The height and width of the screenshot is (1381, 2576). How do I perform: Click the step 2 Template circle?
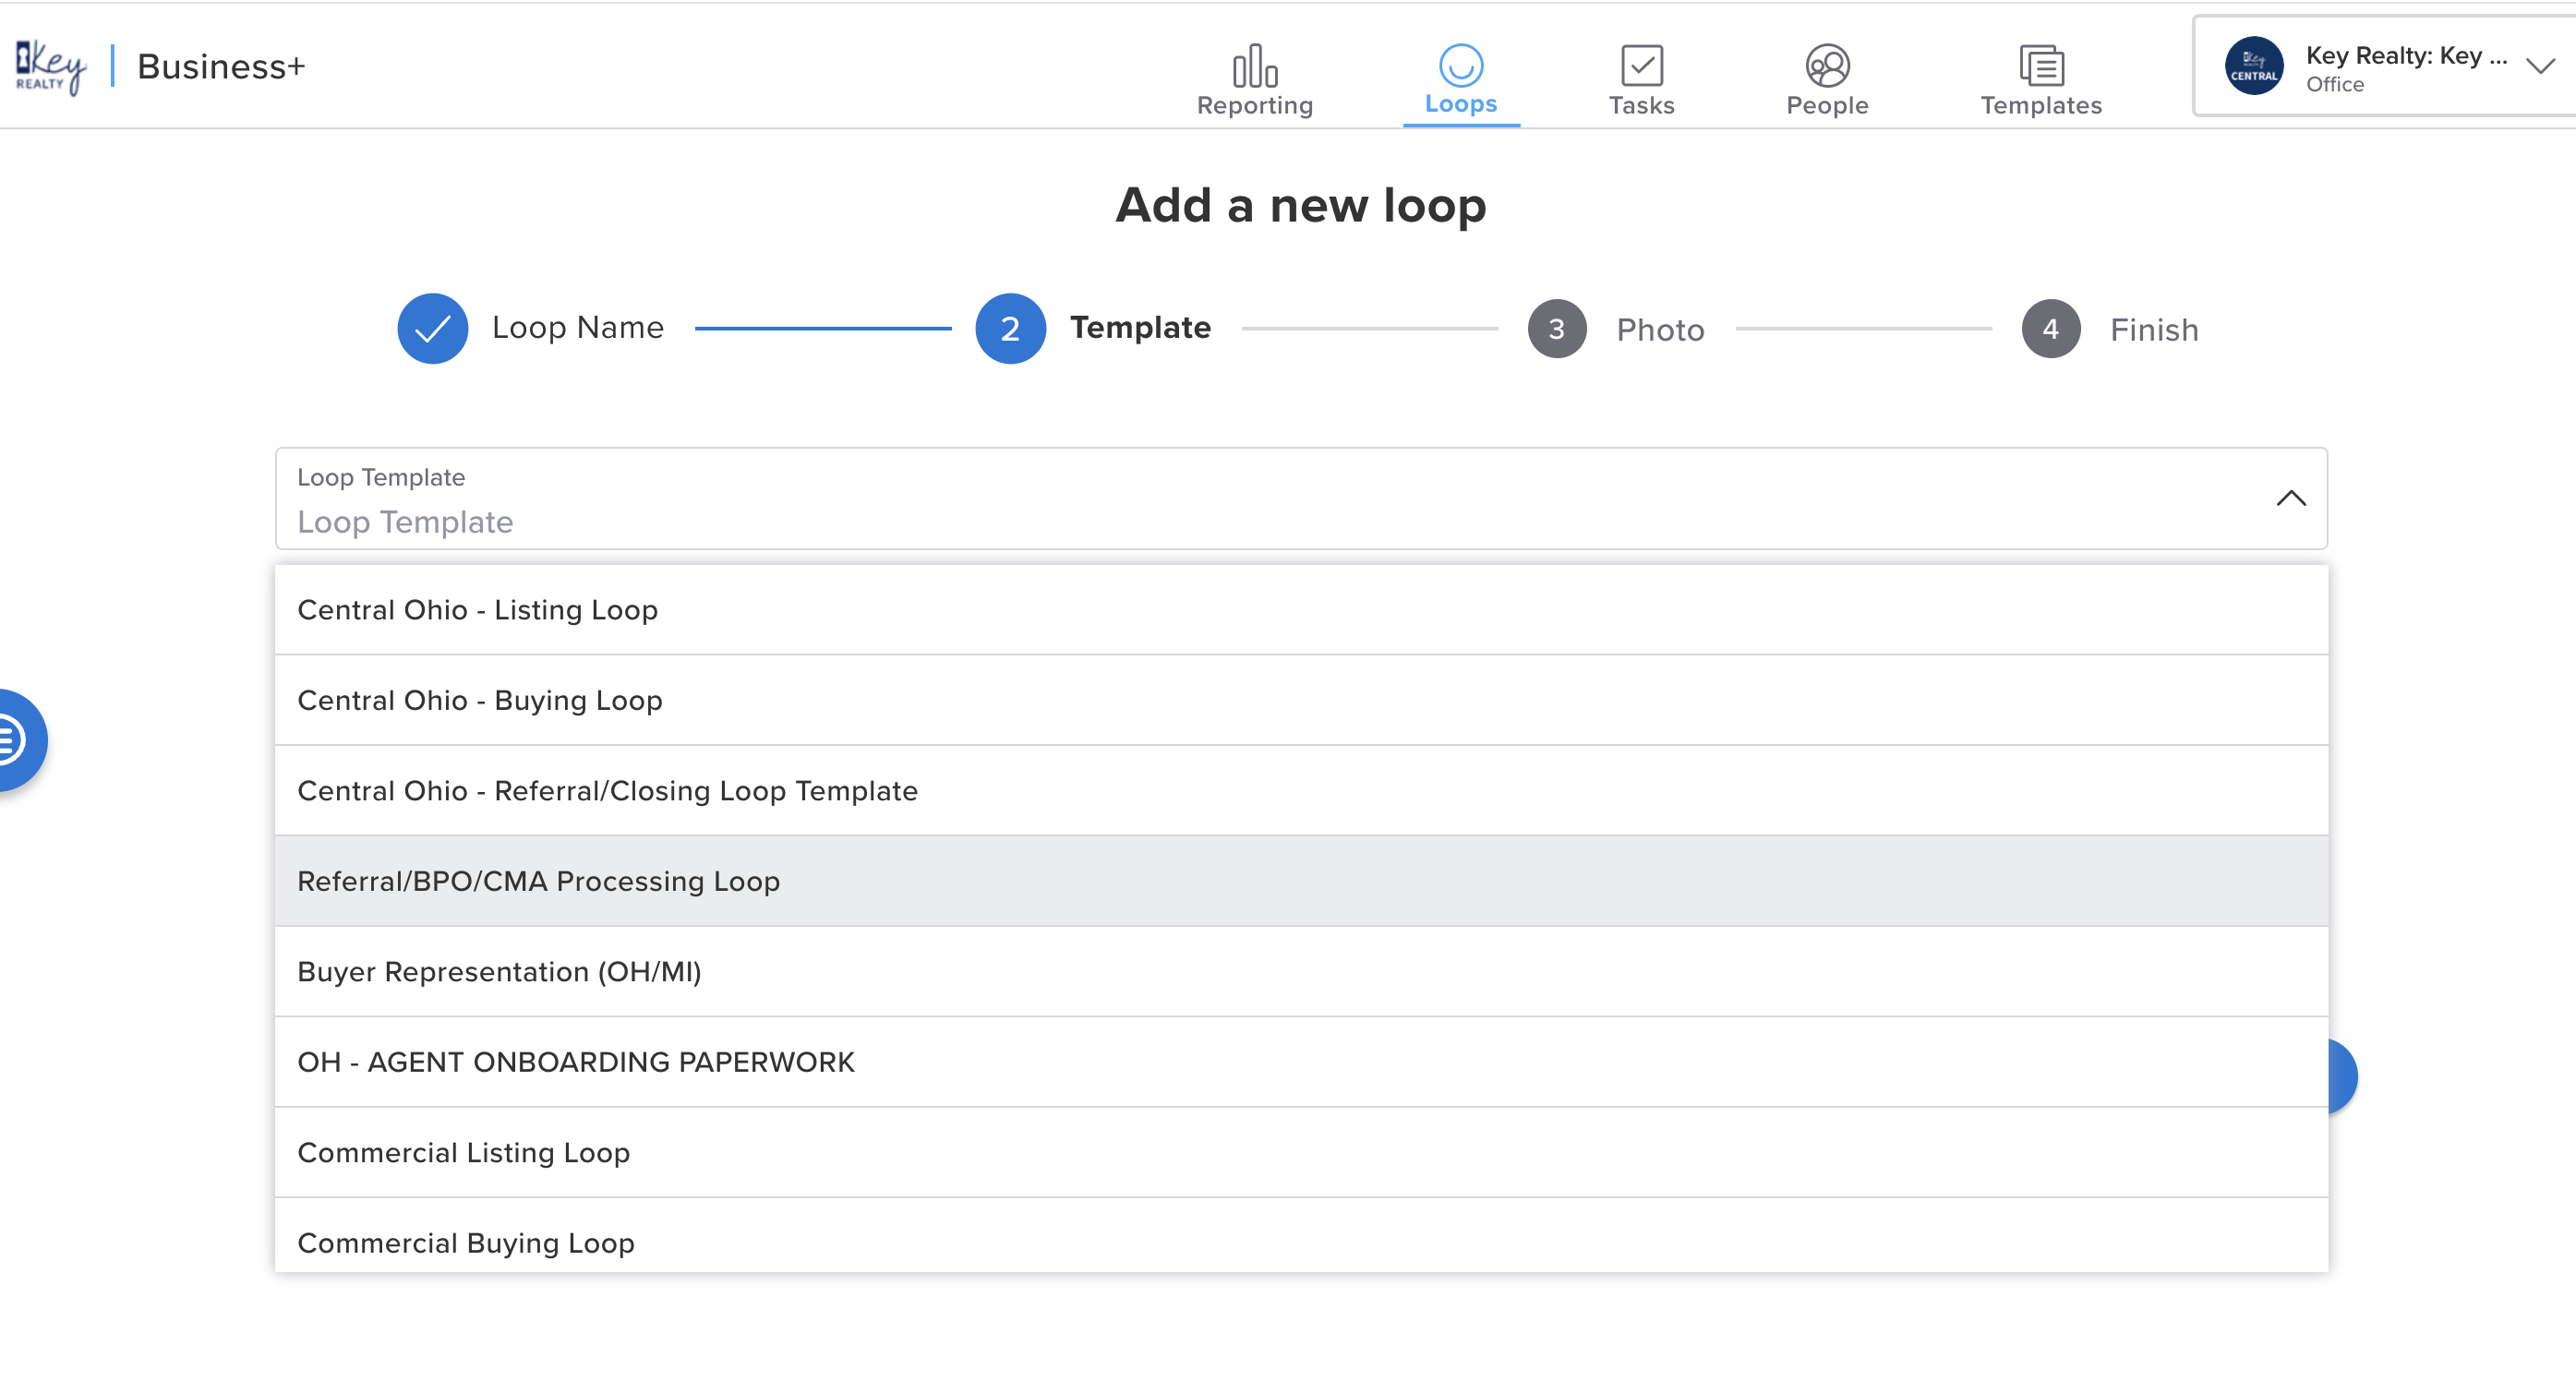click(1010, 328)
